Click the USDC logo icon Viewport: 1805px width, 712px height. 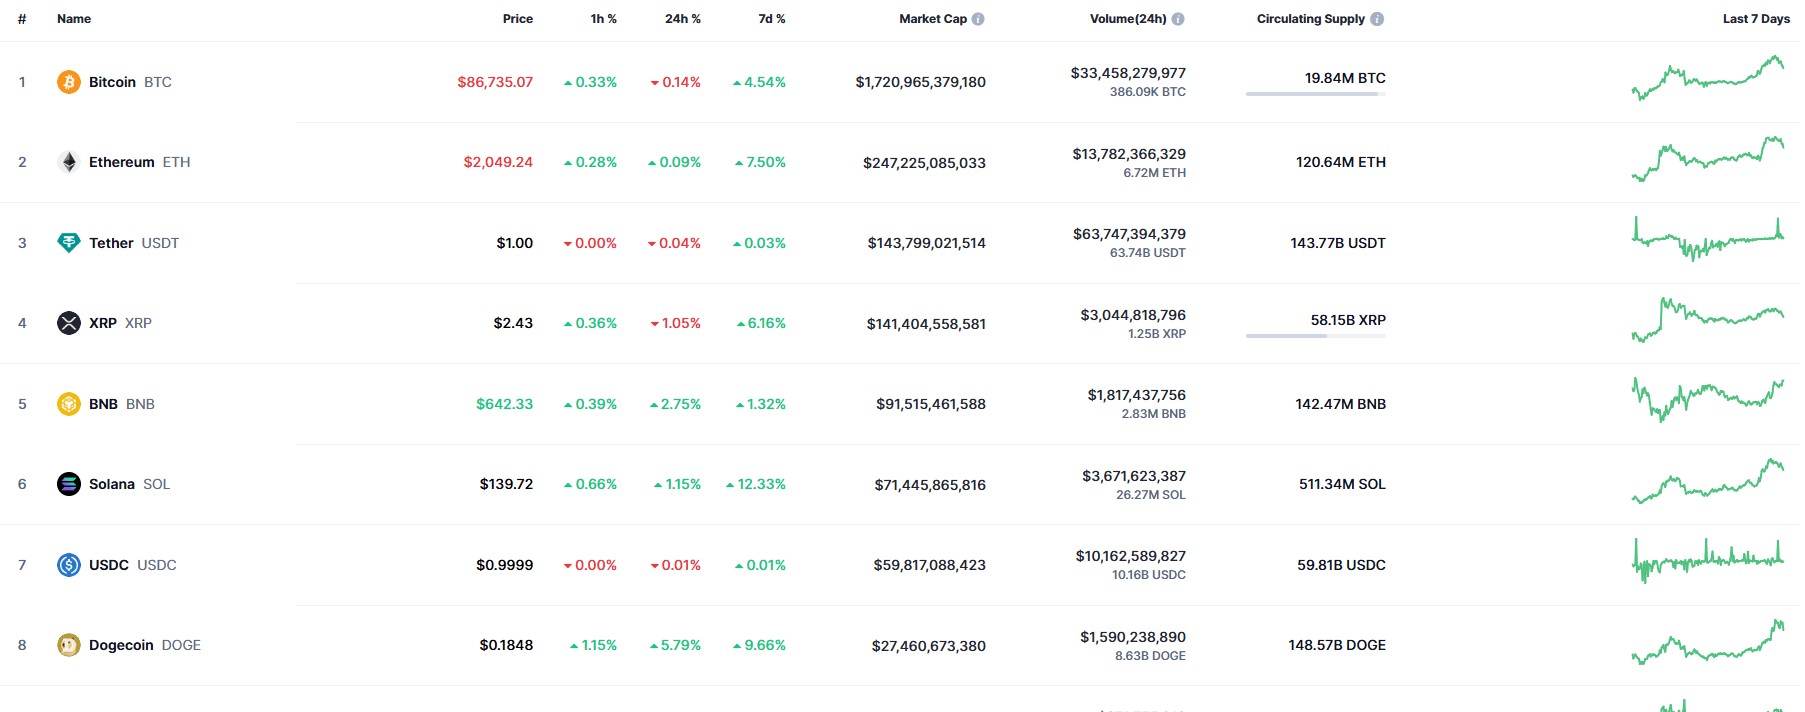(x=69, y=565)
